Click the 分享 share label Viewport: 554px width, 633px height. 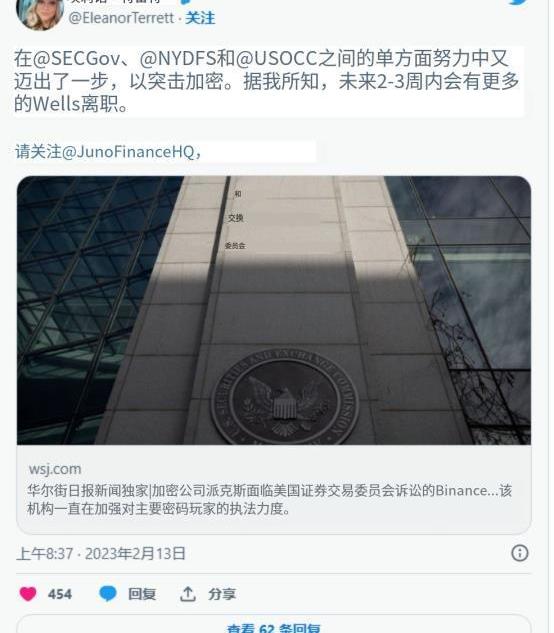click(222, 594)
